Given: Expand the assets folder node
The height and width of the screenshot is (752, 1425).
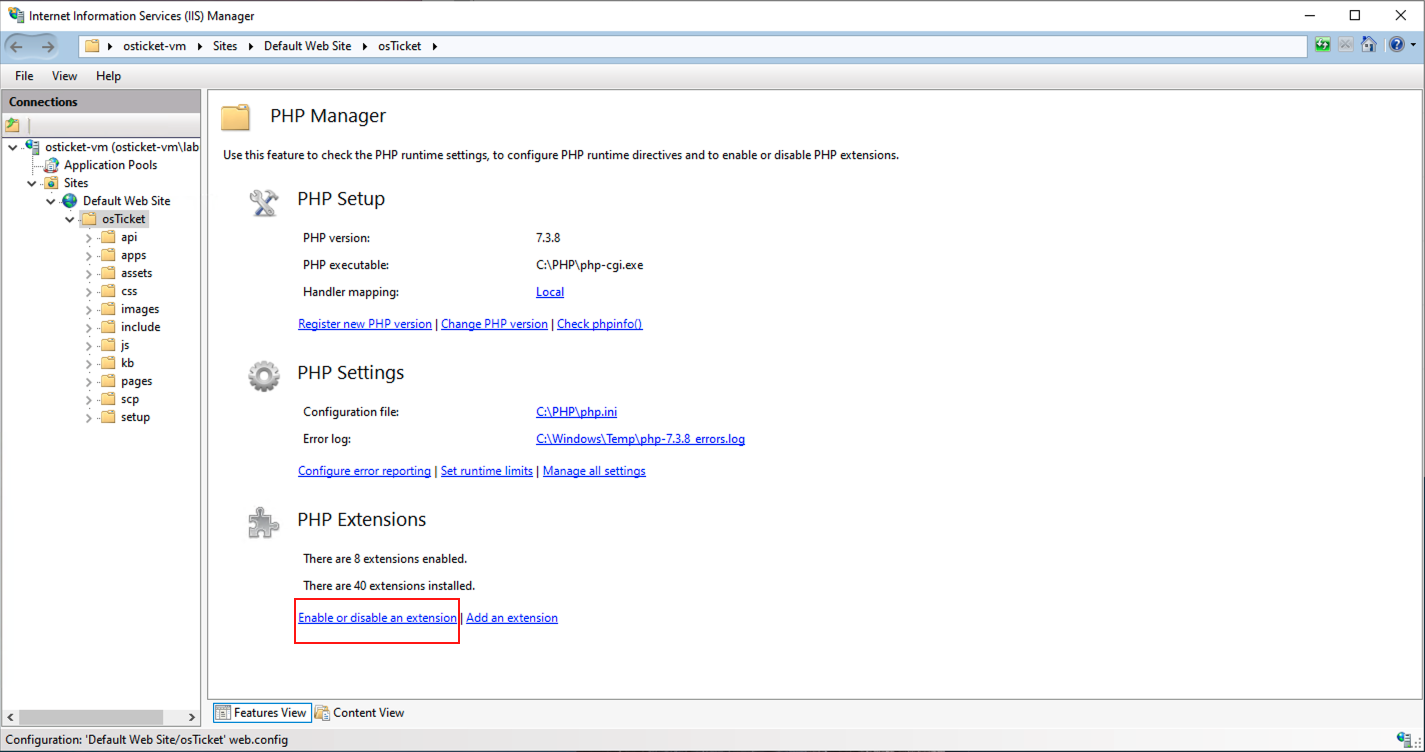Looking at the screenshot, I should click(89, 273).
